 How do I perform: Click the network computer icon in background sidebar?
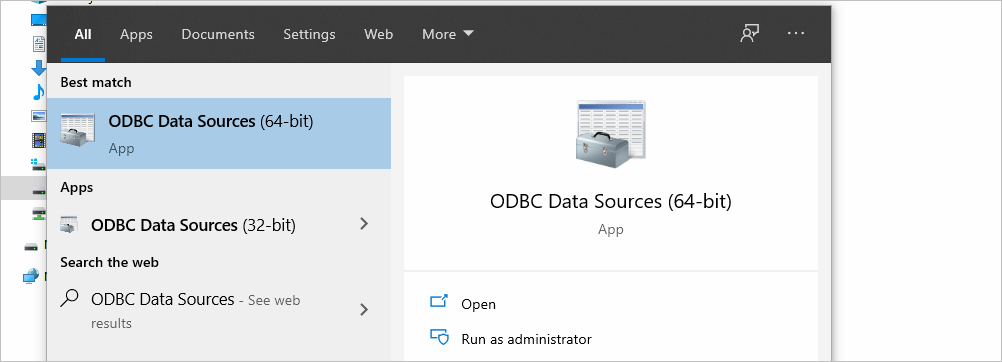[x=31, y=276]
